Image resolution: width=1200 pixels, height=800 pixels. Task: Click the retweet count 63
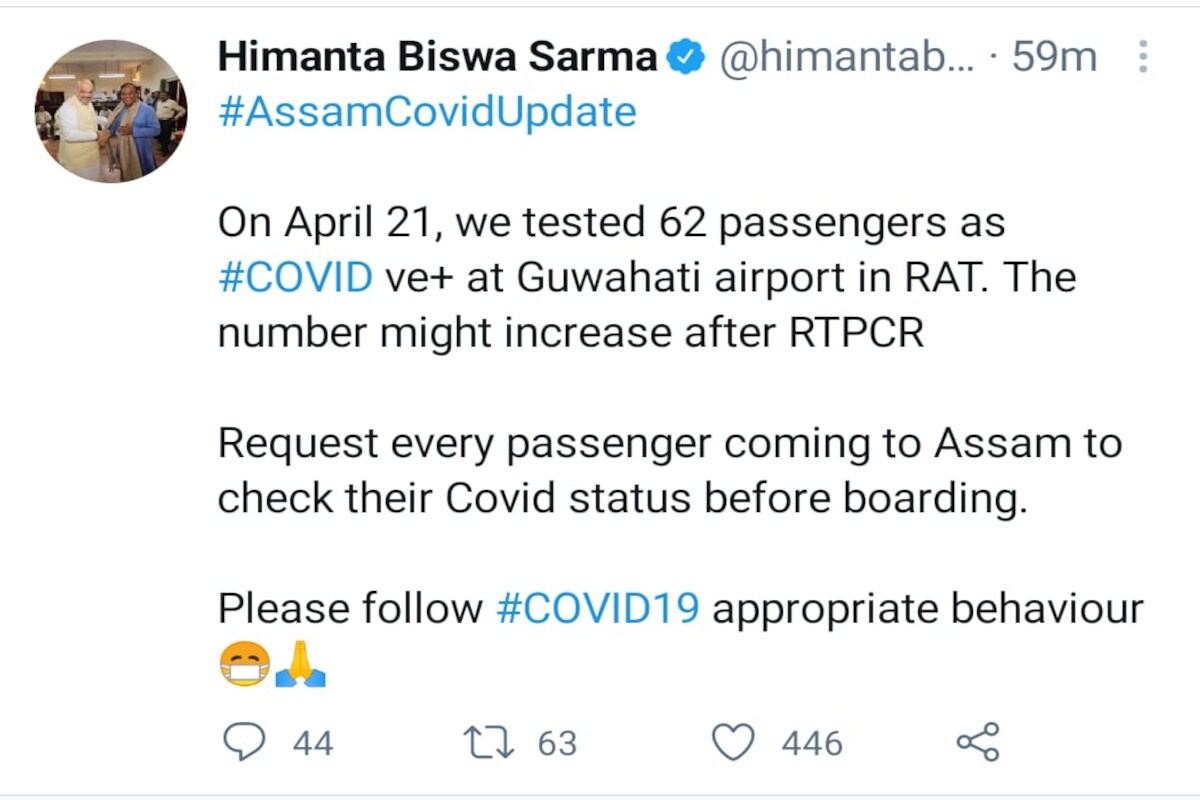(557, 744)
